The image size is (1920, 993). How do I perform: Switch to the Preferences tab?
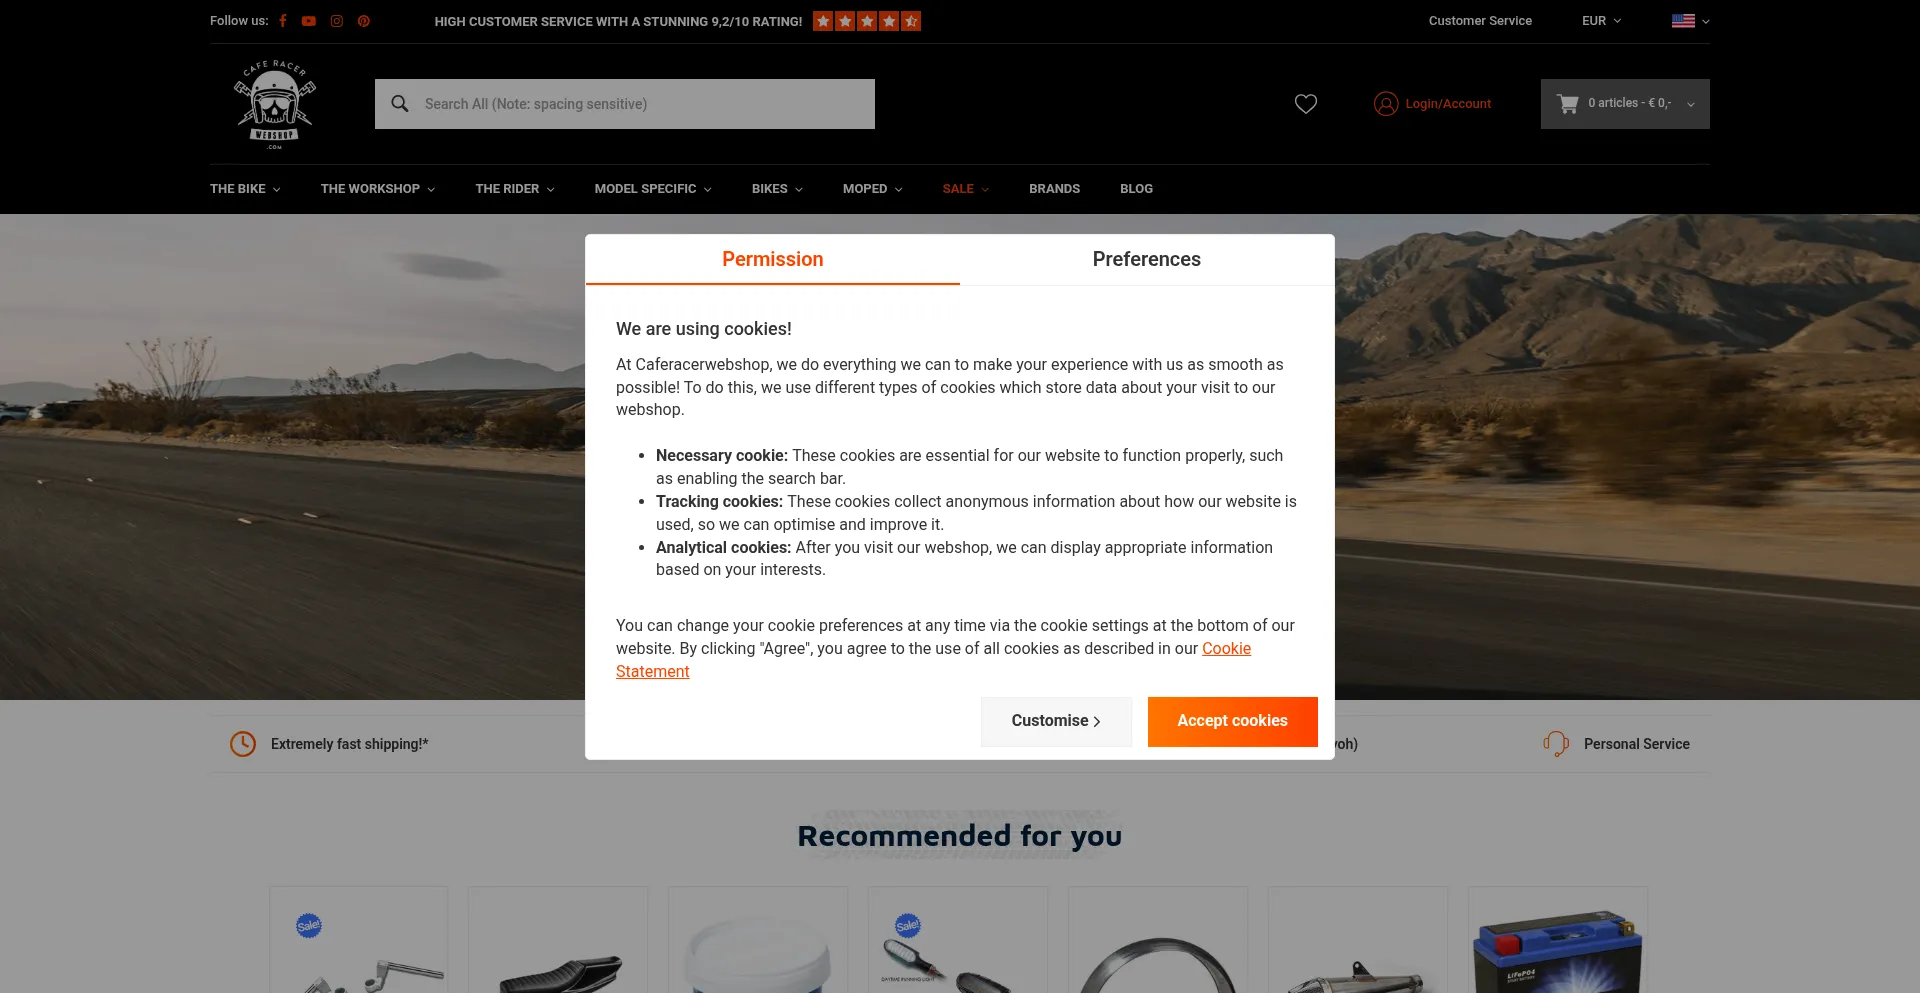pyautogui.click(x=1147, y=260)
